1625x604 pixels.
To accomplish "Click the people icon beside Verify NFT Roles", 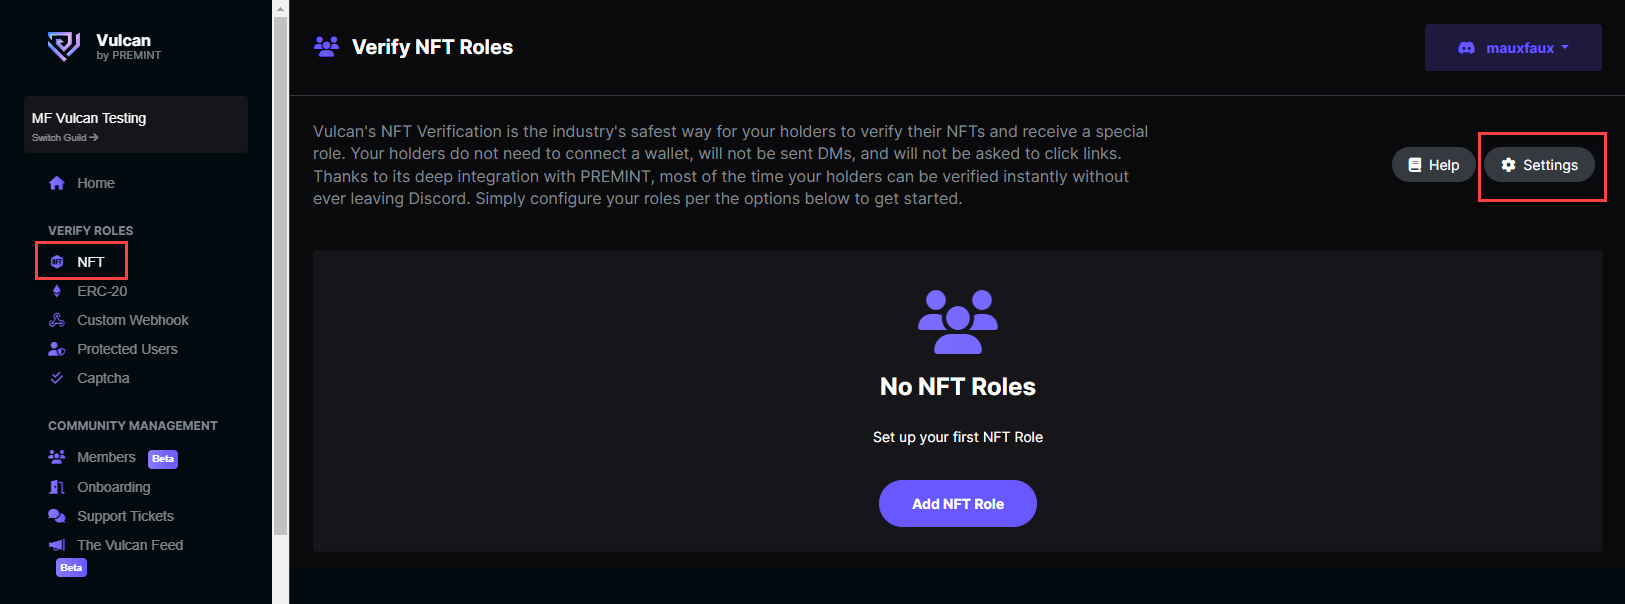I will pyautogui.click(x=326, y=46).
